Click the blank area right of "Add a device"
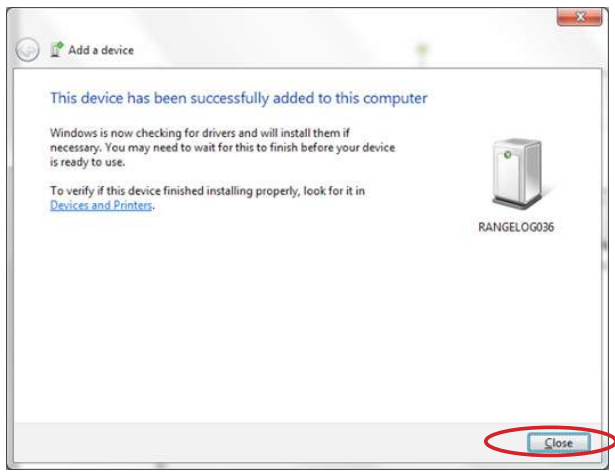Screen dimensions: 615x474 click(350, 50)
